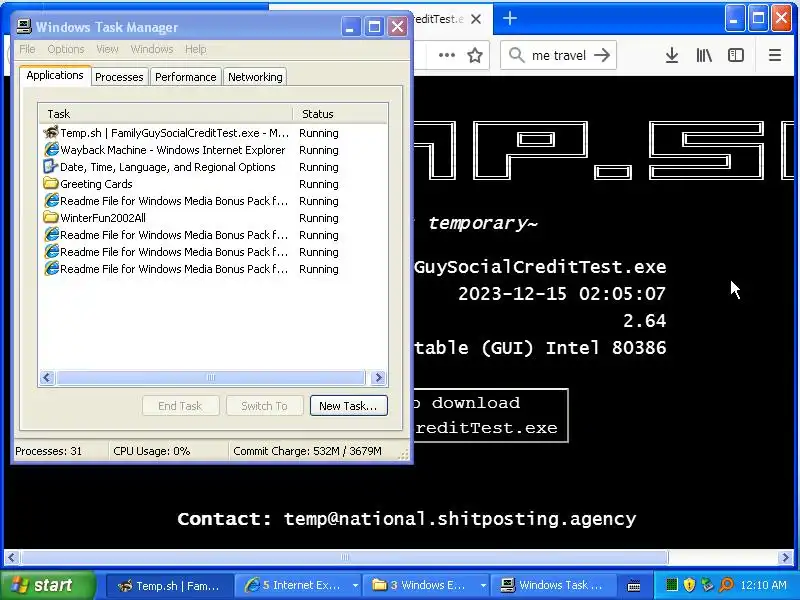Click the Temp.sh taskbar button

[x=169, y=586]
